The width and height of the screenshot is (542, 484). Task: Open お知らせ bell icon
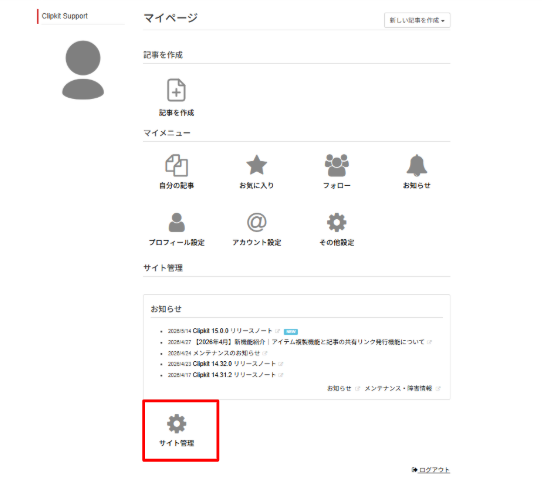click(417, 165)
